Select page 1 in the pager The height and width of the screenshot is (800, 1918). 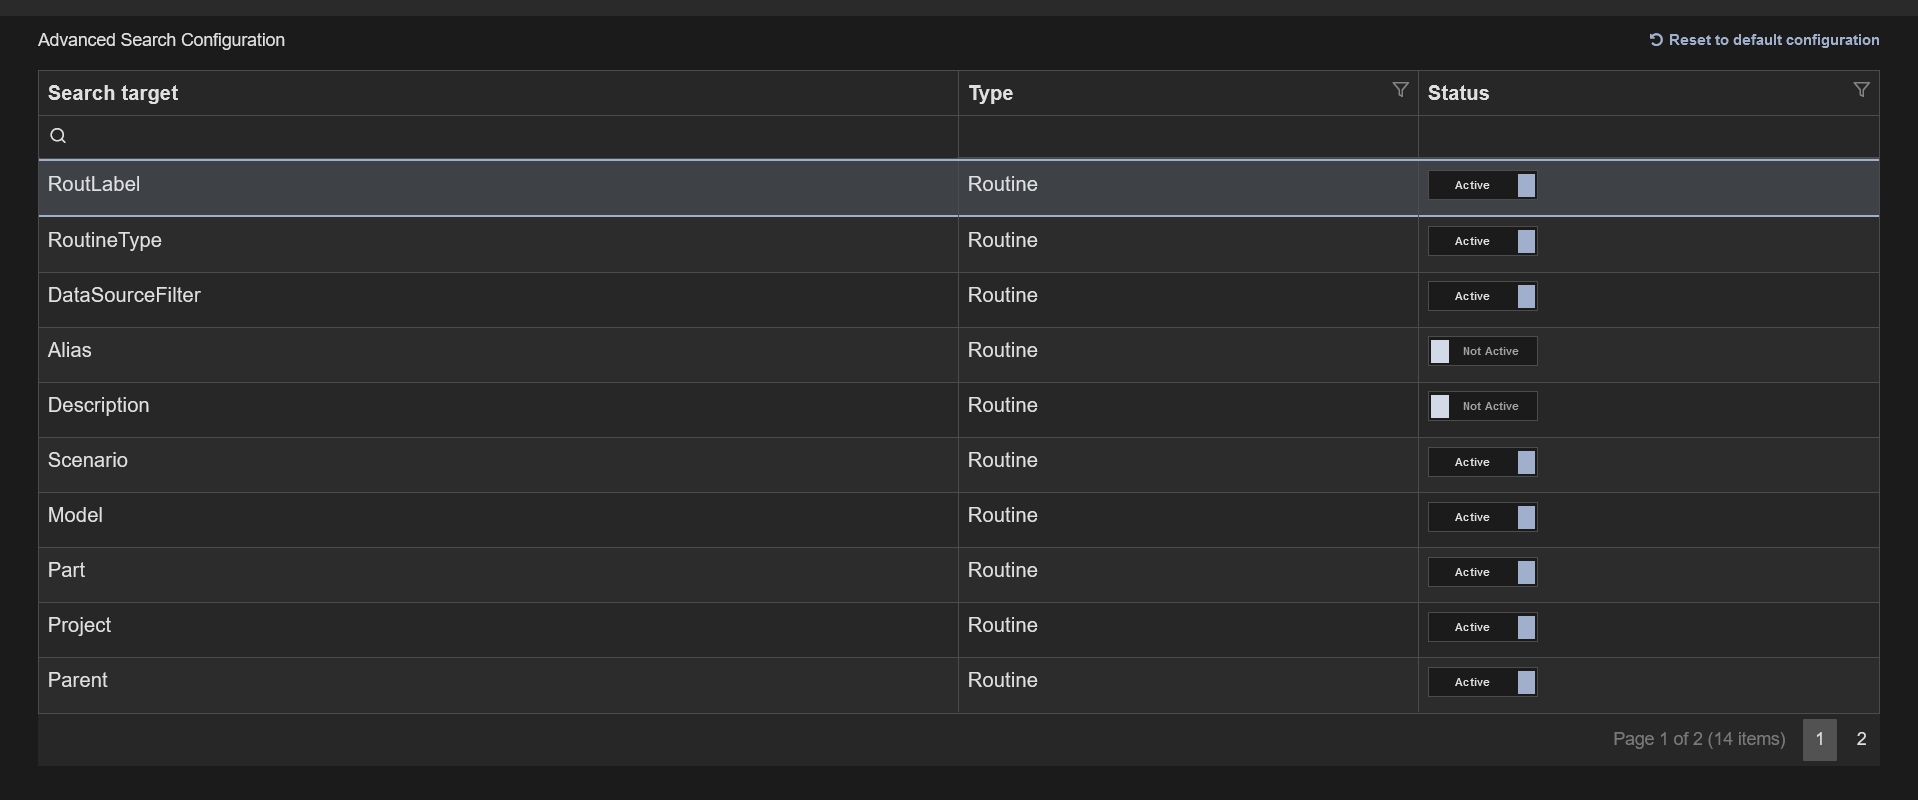[1819, 740]
